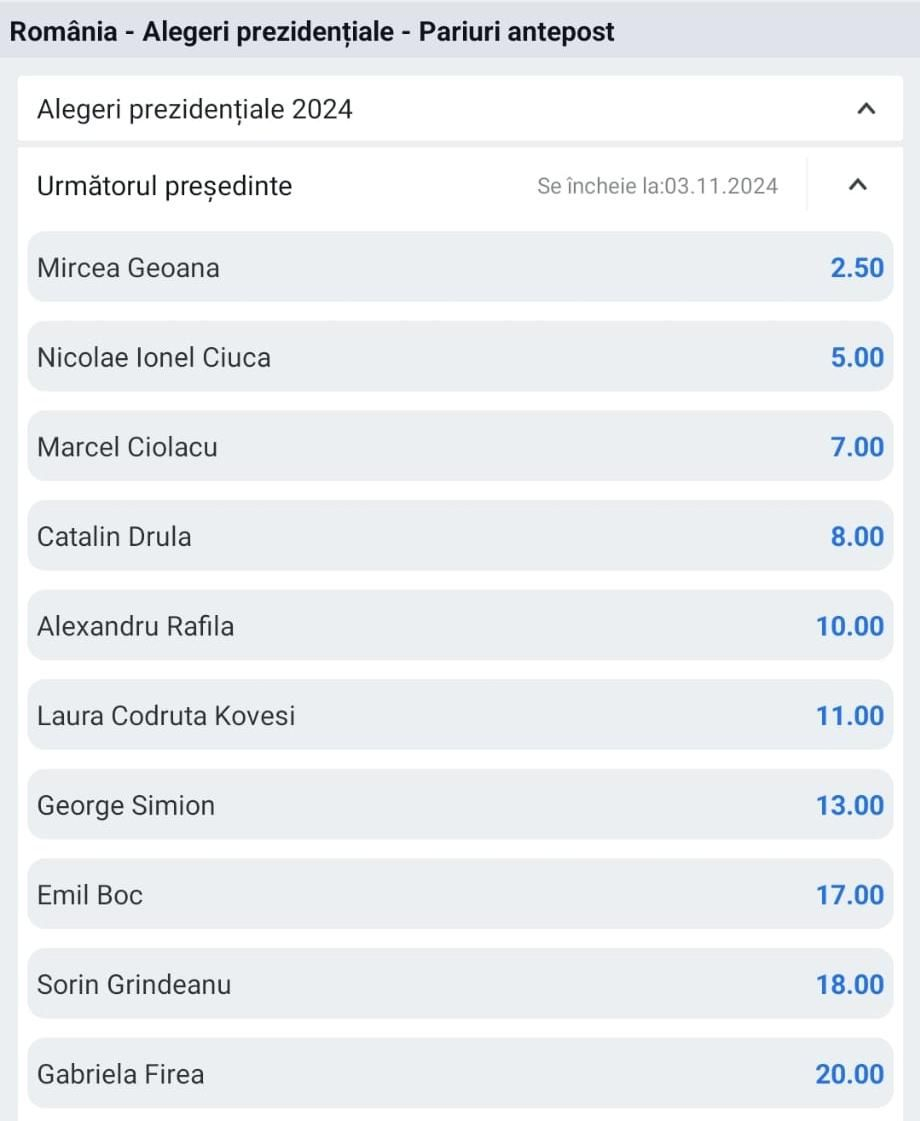The width and height of the screenshot is (920, 1121).
Task: Pick Gabriela Firea odds 20.00
Action: 460,1074
